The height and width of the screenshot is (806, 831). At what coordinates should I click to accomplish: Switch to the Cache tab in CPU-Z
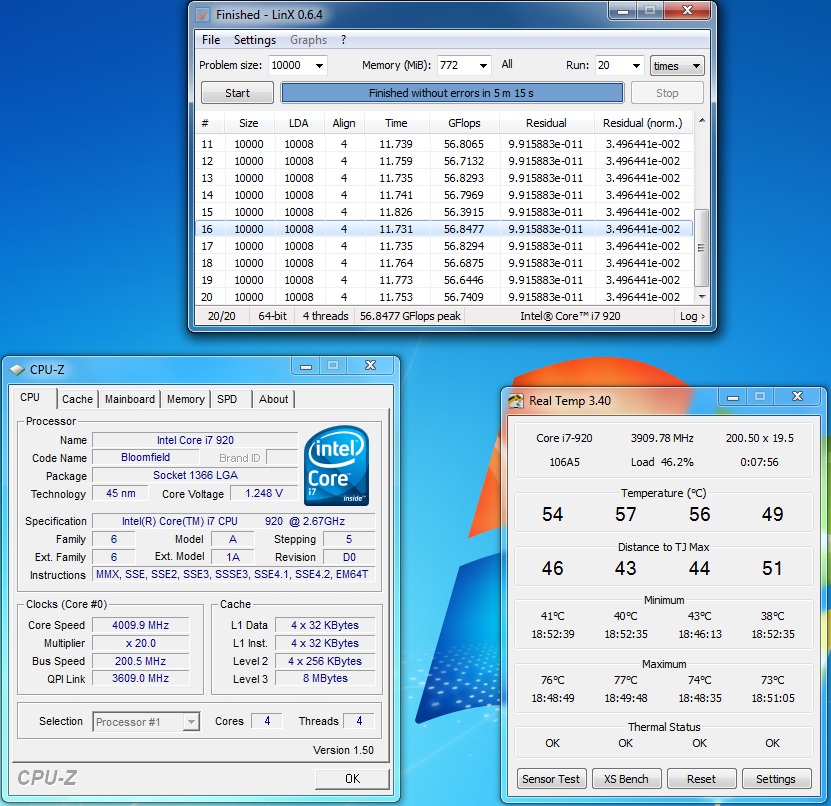coord(77,399)
